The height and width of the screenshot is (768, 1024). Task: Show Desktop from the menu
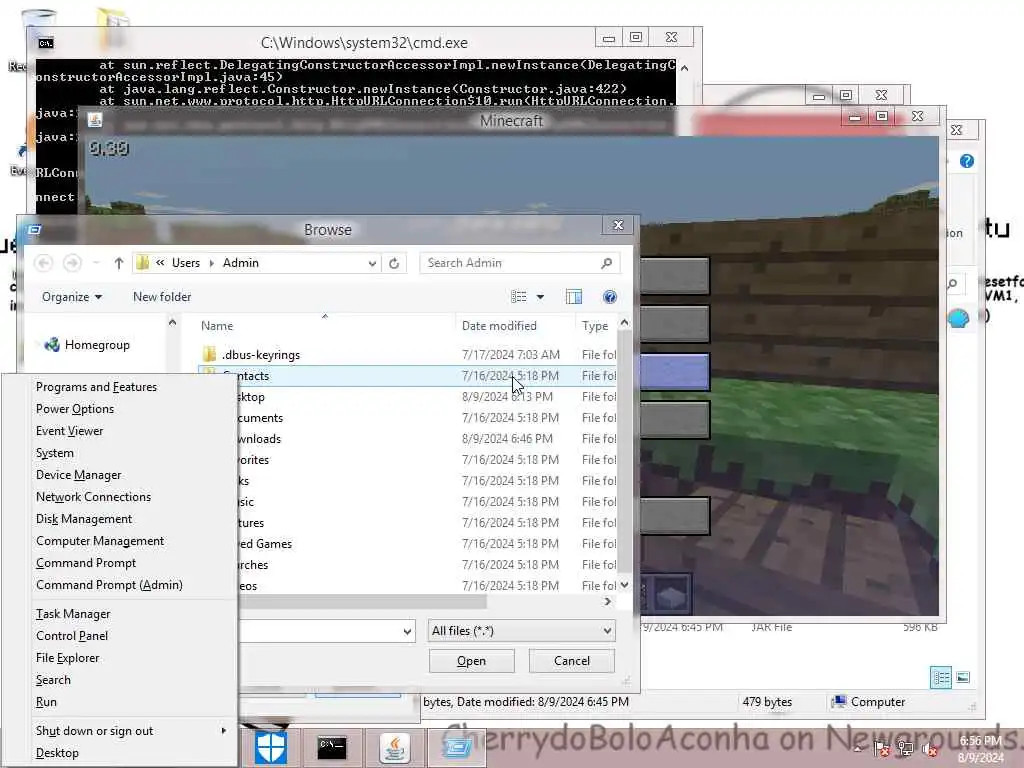57,753
